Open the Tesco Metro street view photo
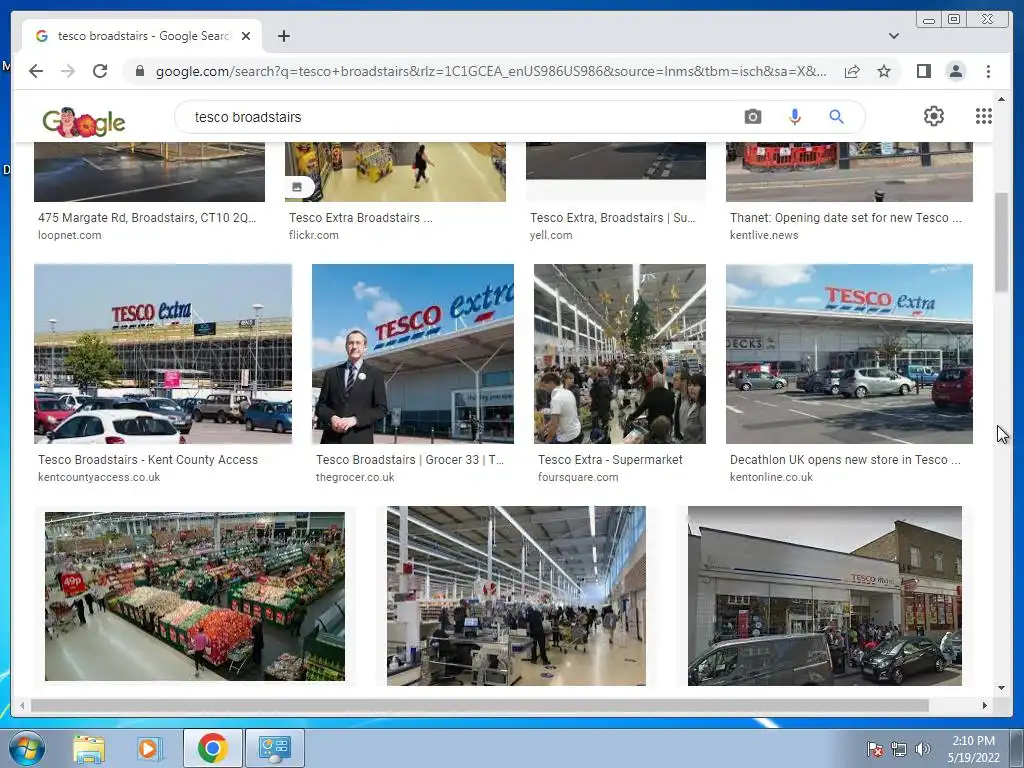 click(824, 596)
